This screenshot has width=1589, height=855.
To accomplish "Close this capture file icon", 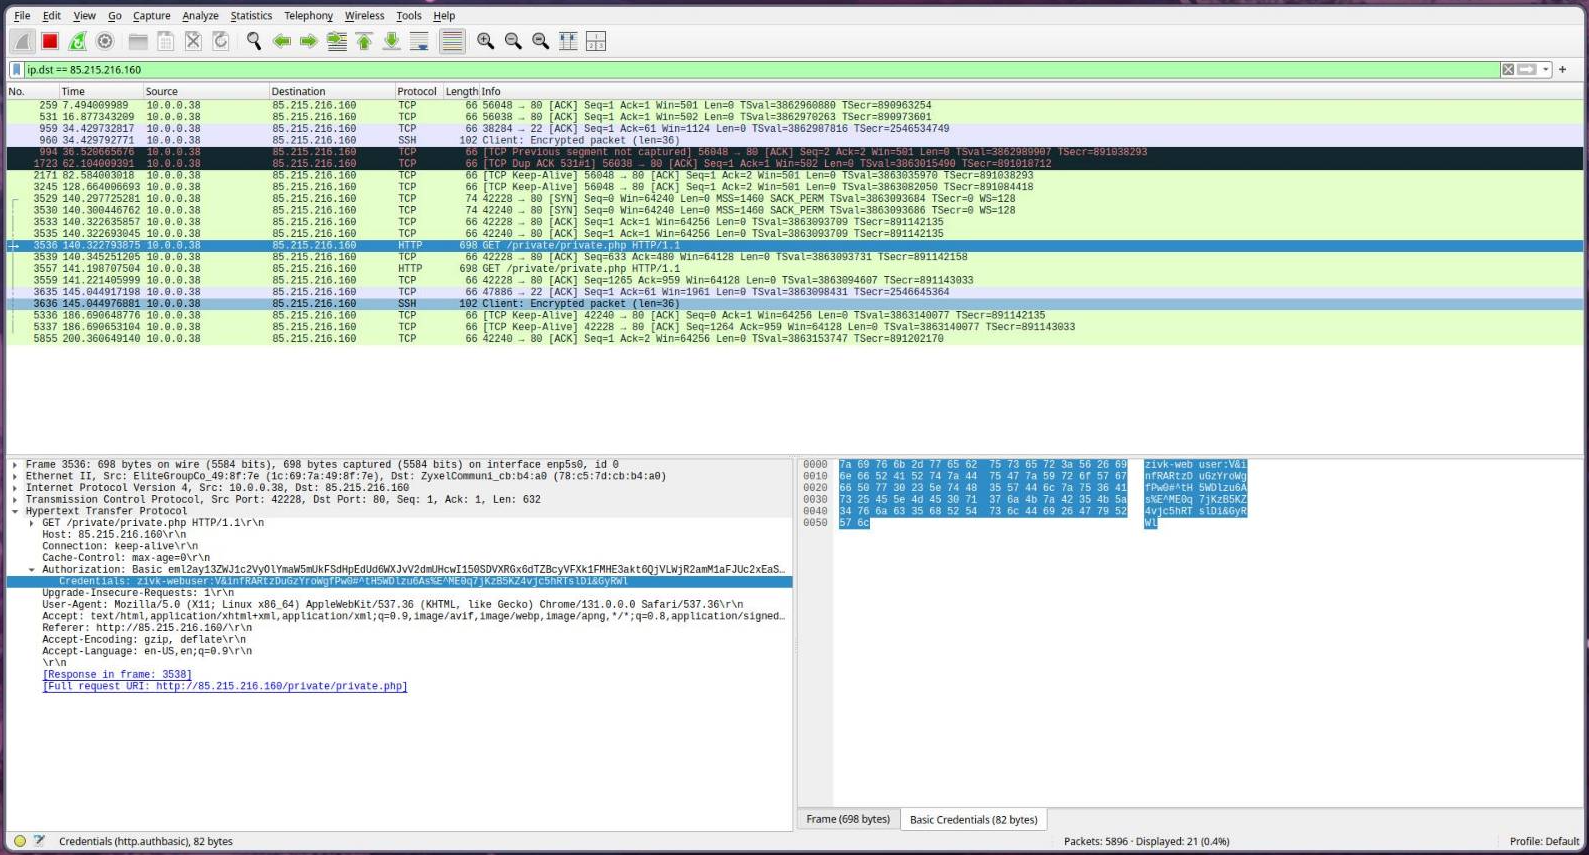I will [193, 41].
